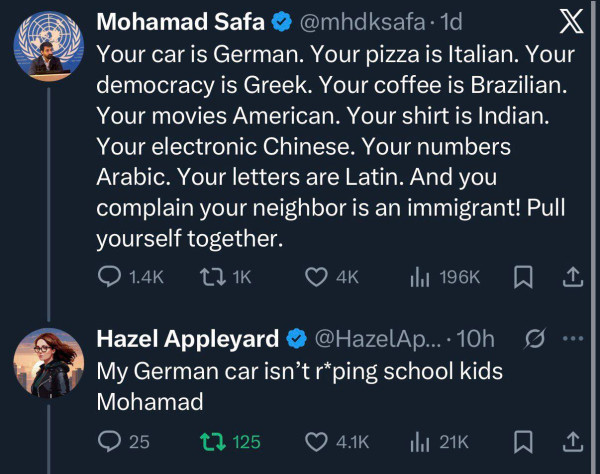Viewport: 600px width, 474px height.
Task: Click the Grok icon on Hazel's reply
Action: [x=534, y=339]
